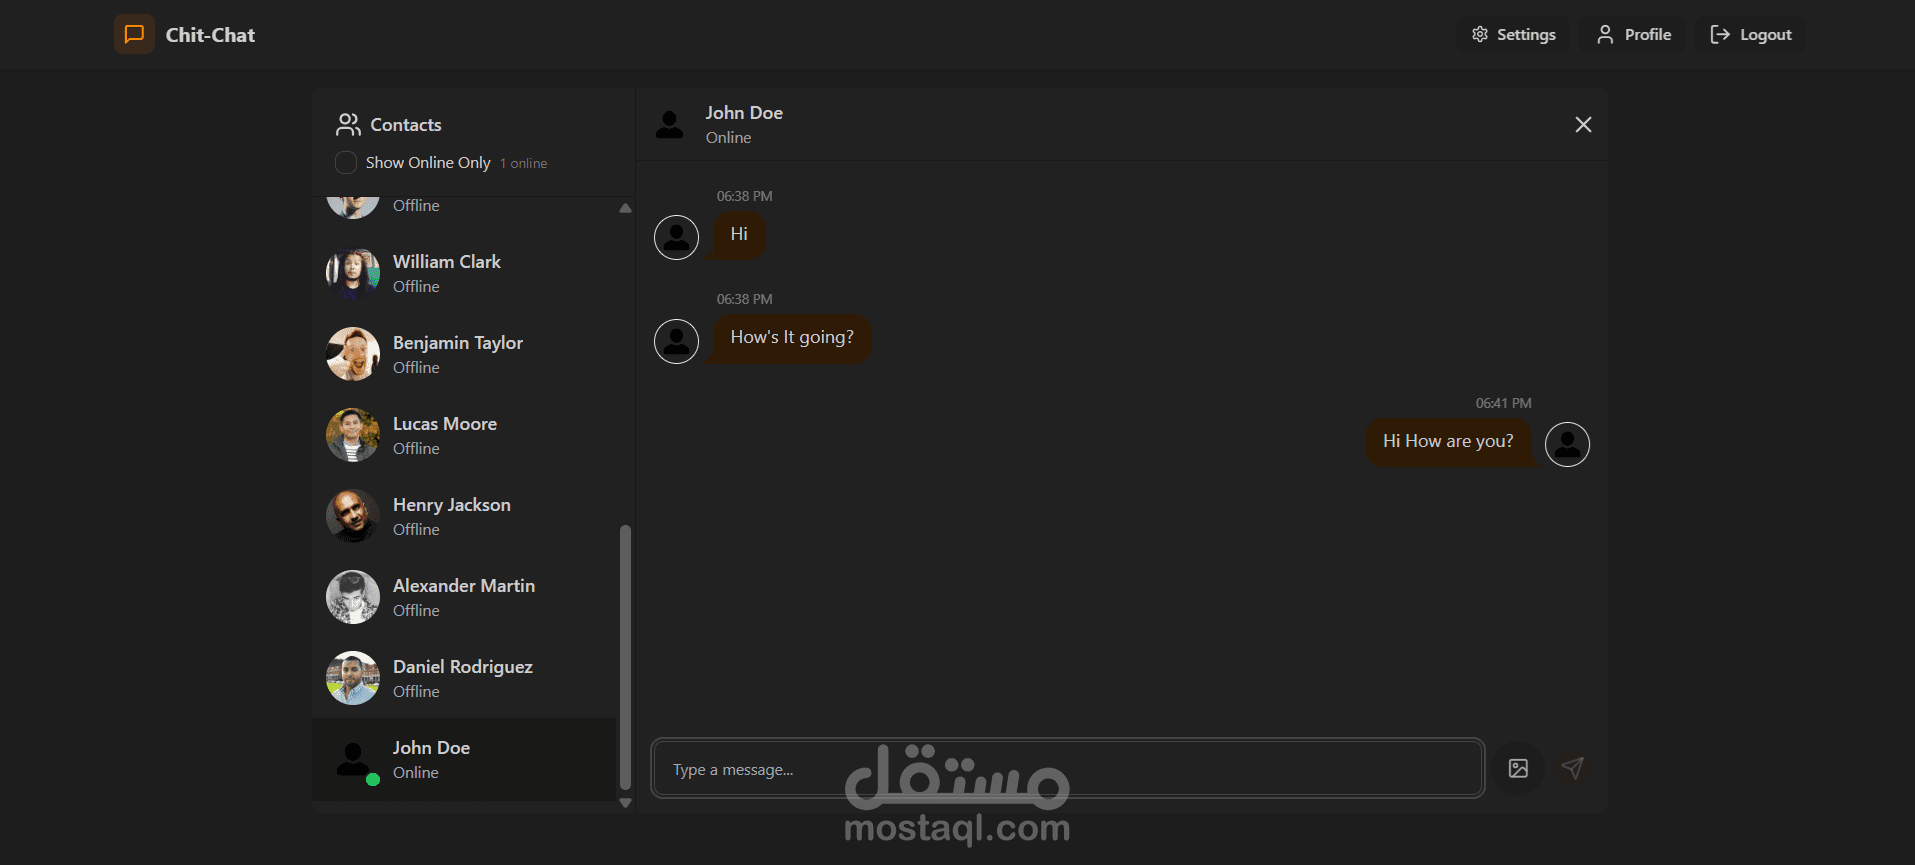1915x865 pixels.
Task: Click John Doe's avatar in chat header
Action: click(x=670, y=125)
